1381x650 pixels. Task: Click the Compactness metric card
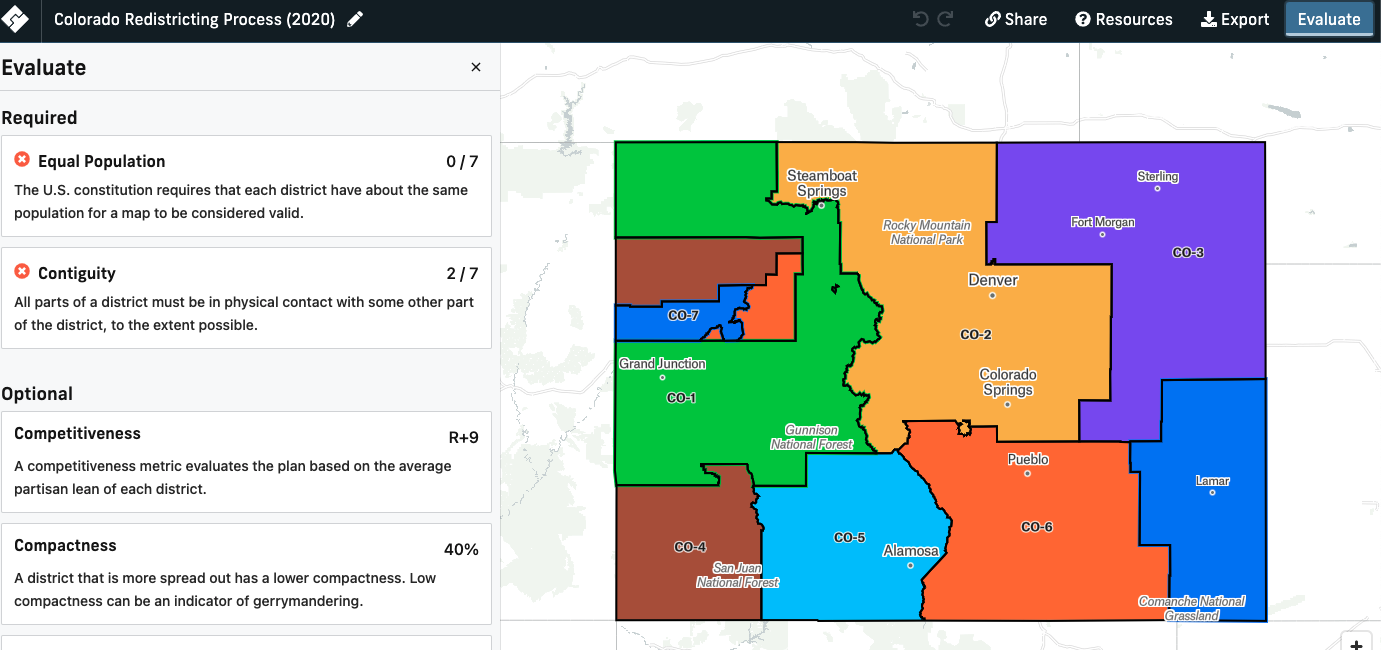click(x=245, y=570)
